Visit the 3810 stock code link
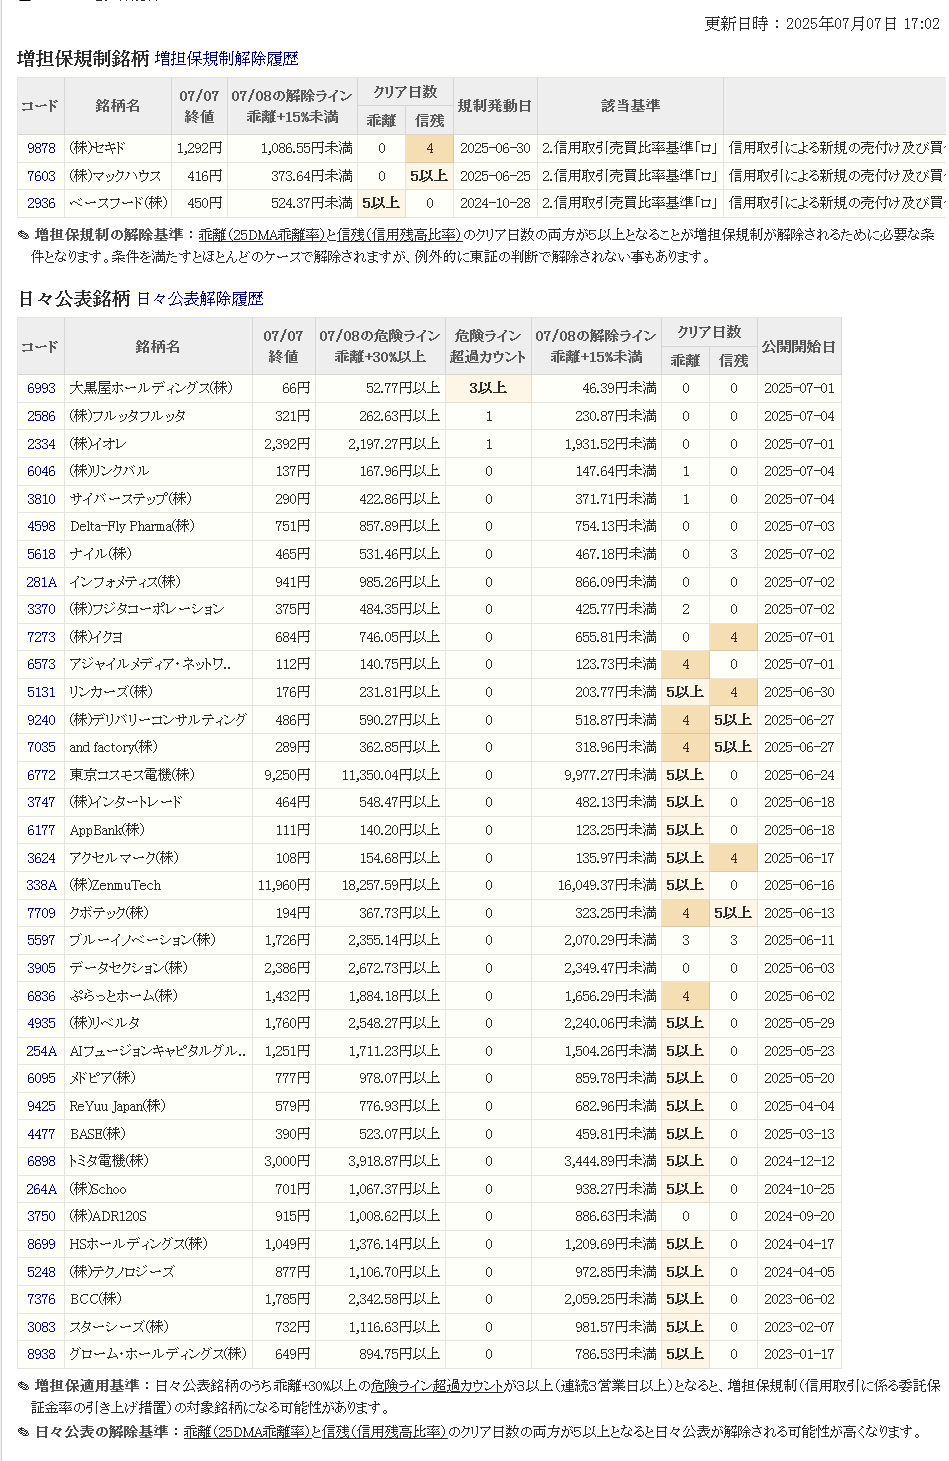Viewport: 949px width, 1461px height. 41,499
